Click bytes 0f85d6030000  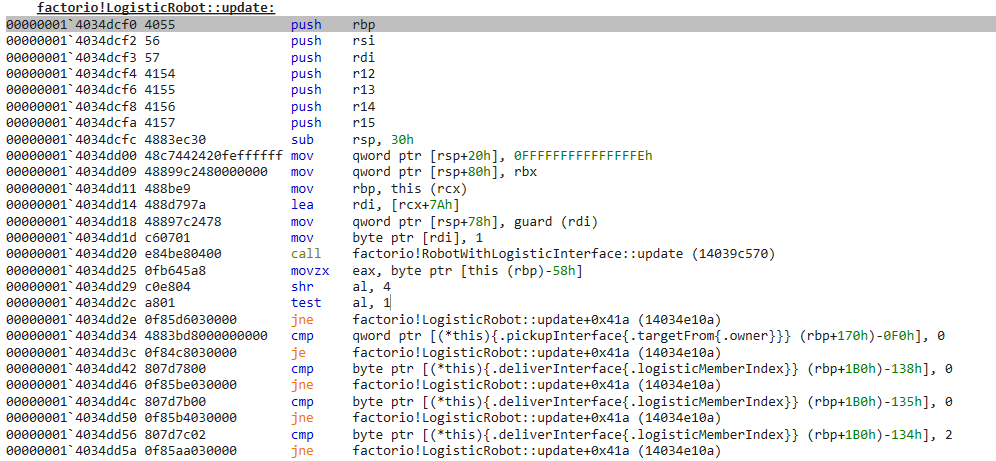[190, 319]
